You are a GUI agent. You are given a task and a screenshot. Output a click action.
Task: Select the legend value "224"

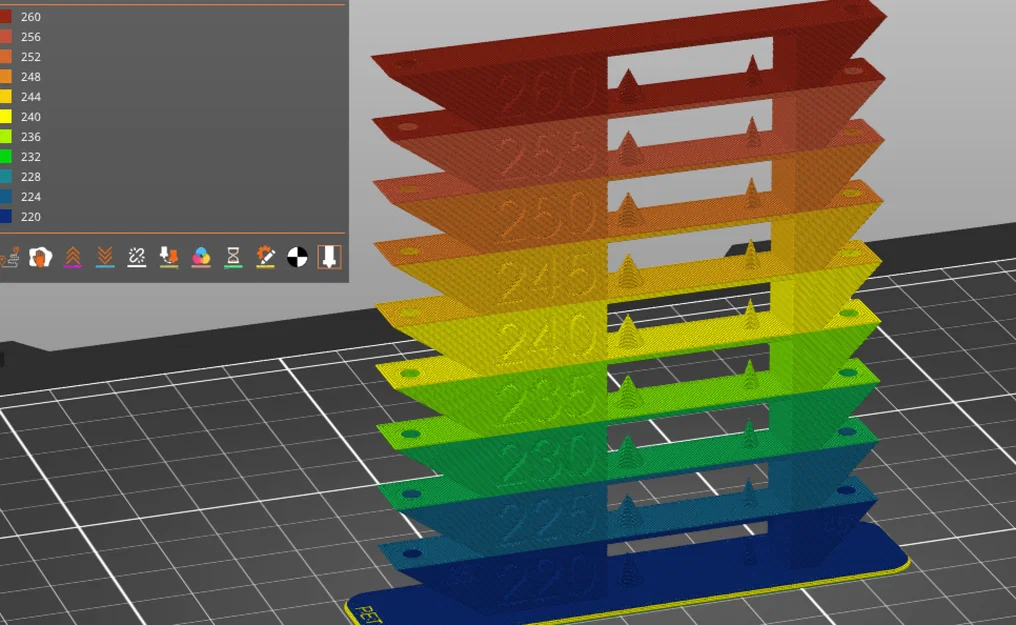(x=30, y=197)
